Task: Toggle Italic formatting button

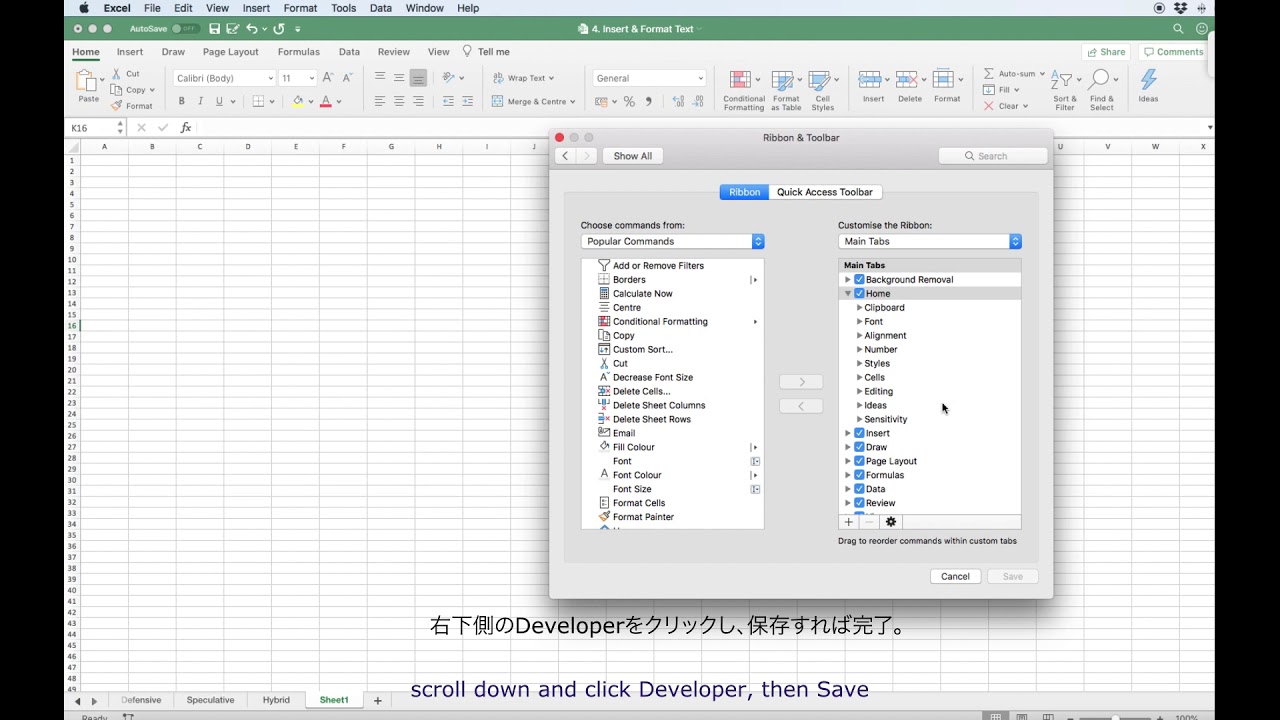Action: pos(200,101)
